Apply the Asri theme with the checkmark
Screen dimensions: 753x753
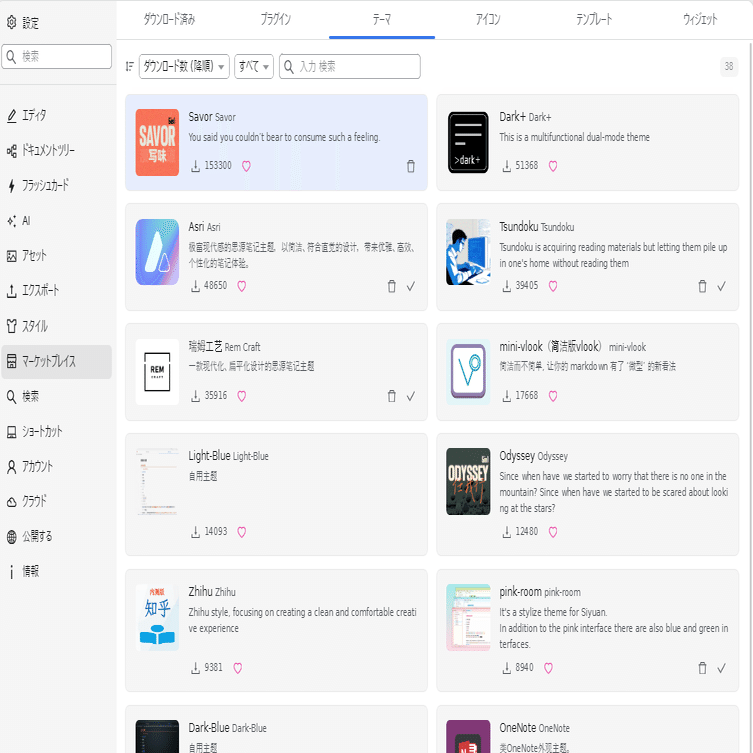pyautogui.click(x=411, y=286)
